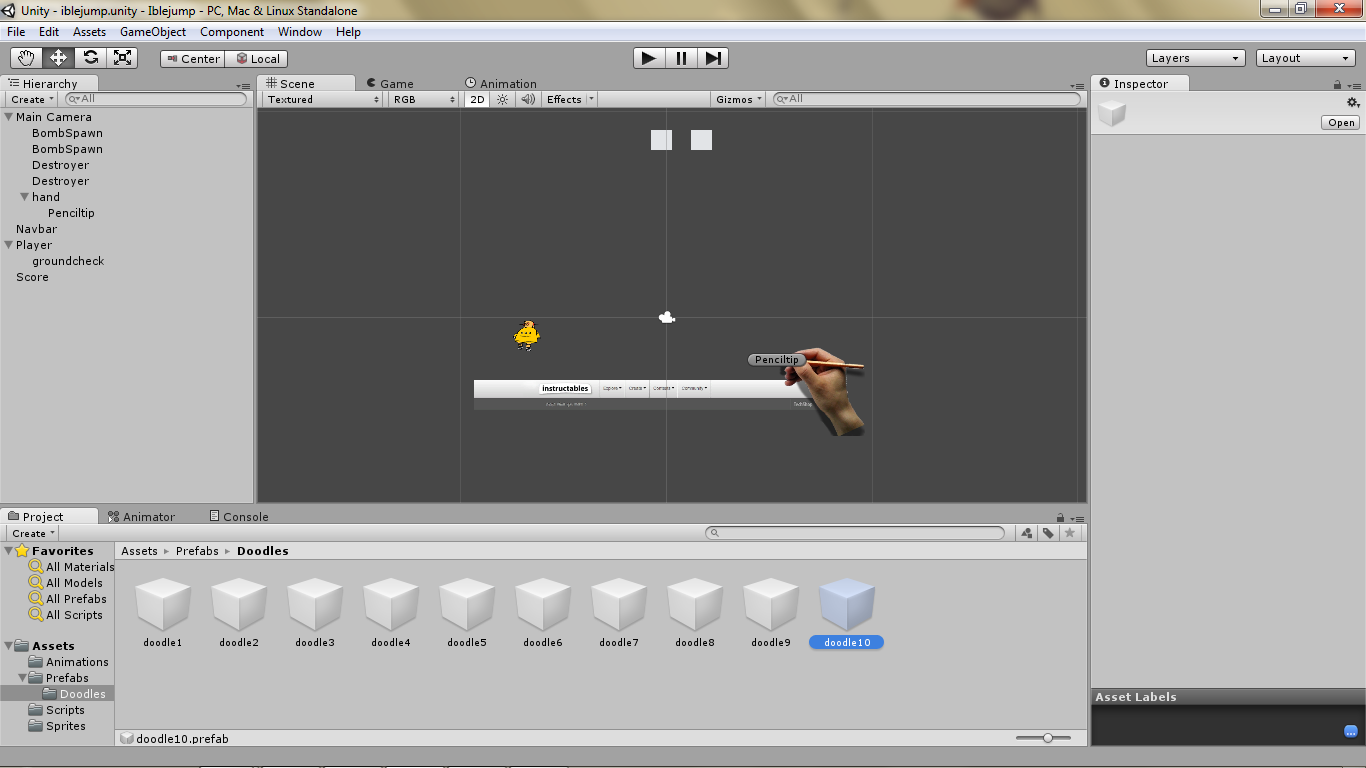Click the blue Asset Labels button
Image resolution: width=1366 pixels, height=768 pixels.
coord(1351,731)
